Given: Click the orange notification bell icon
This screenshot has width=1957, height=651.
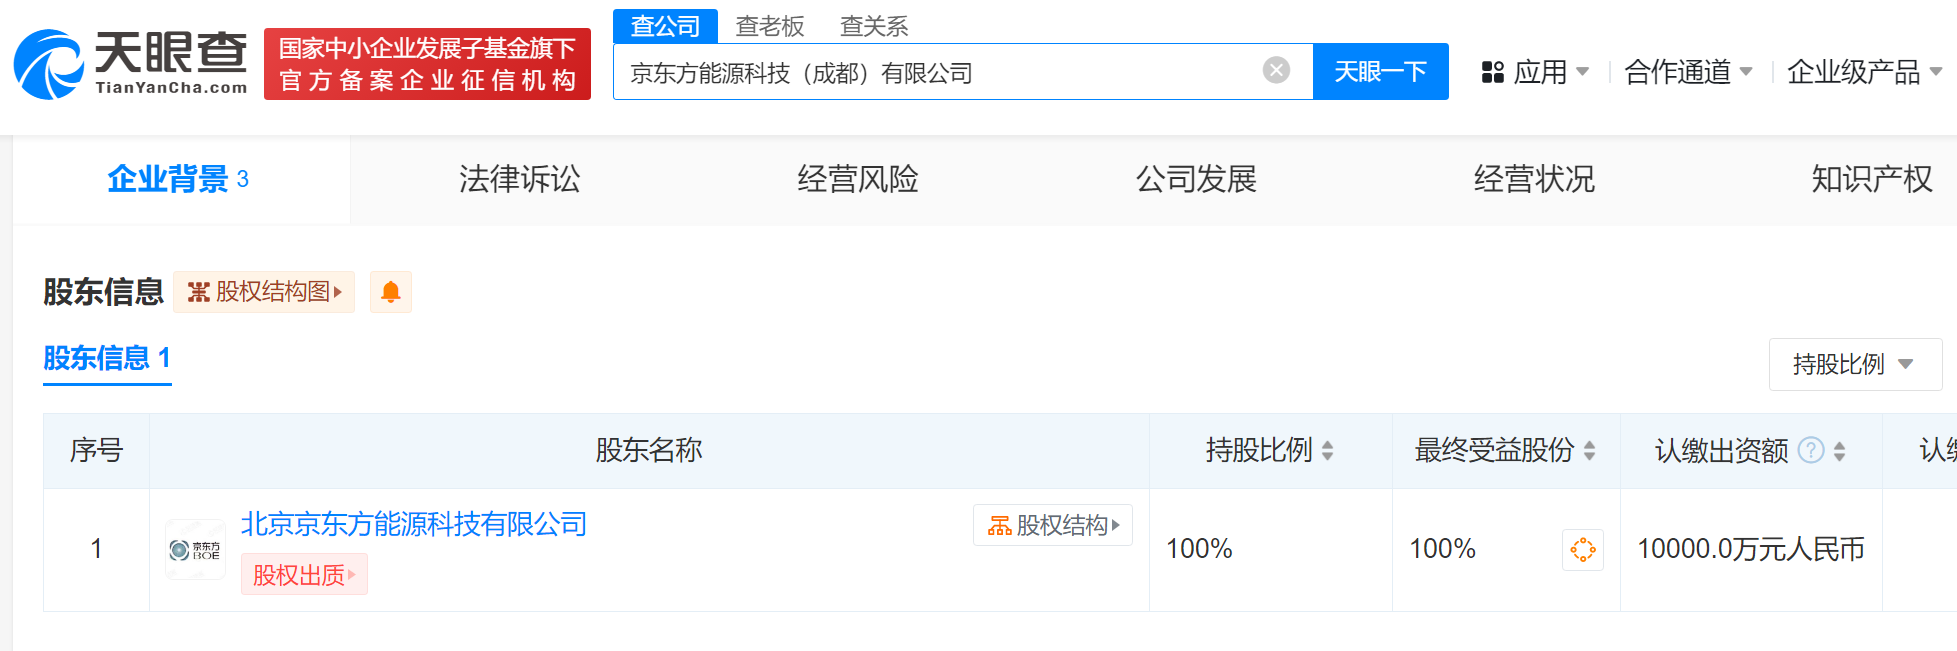Looking at the screenshot, I should point(391,292).
